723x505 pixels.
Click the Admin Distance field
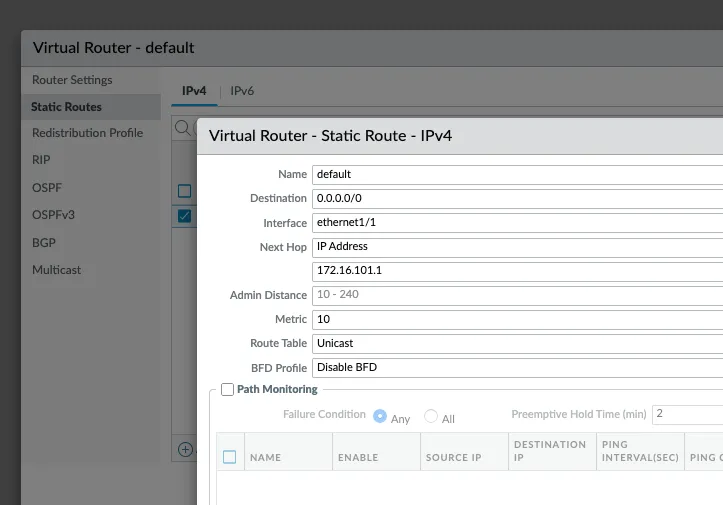517,295
